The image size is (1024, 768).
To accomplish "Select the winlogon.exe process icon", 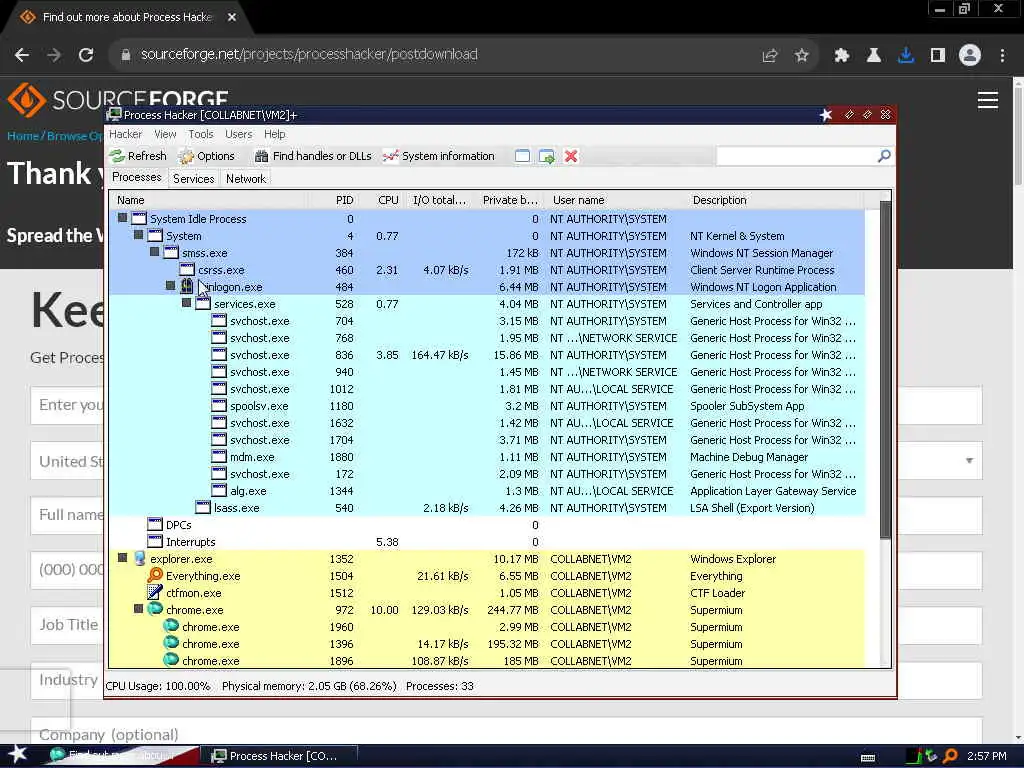I will pos(187,286).
